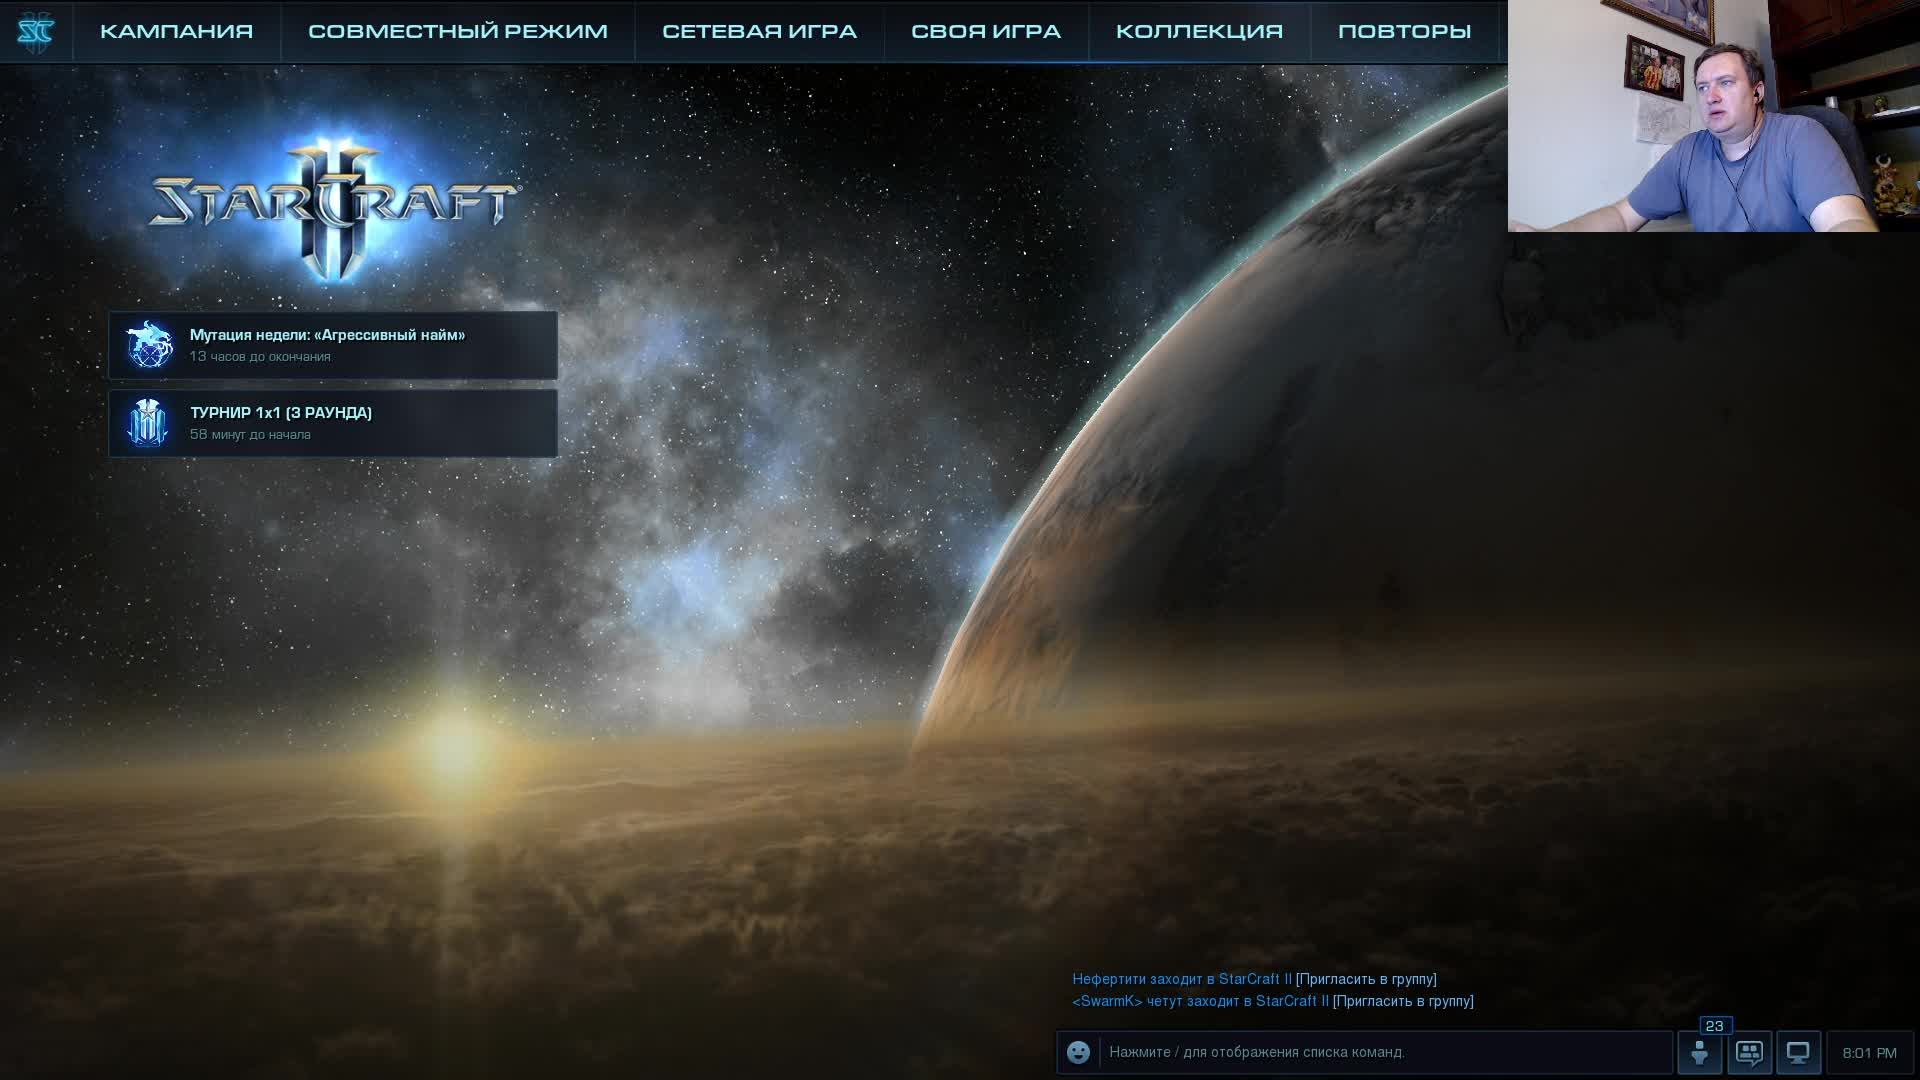Open the Кампания menu tab
The height and width of the screenshot is (1080, 1920).
point(176,31)
